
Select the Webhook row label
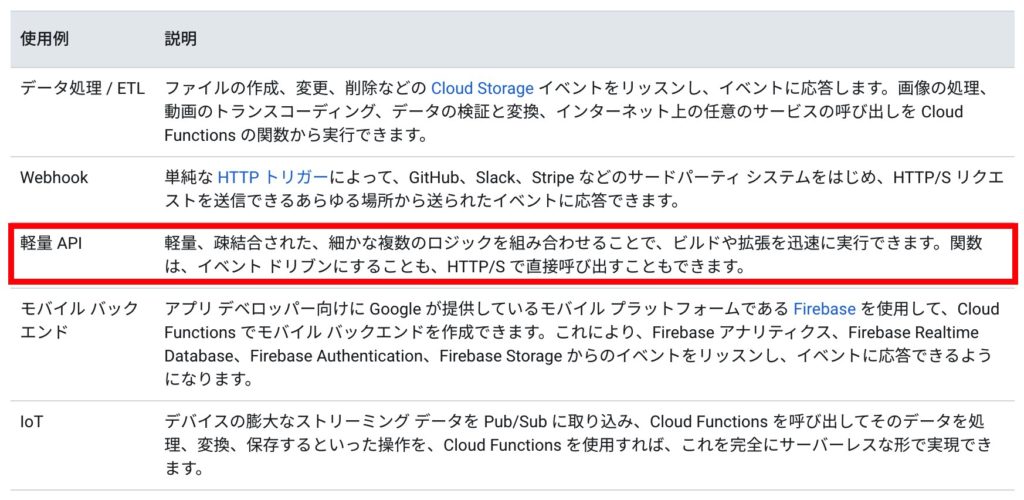[54, 177]
